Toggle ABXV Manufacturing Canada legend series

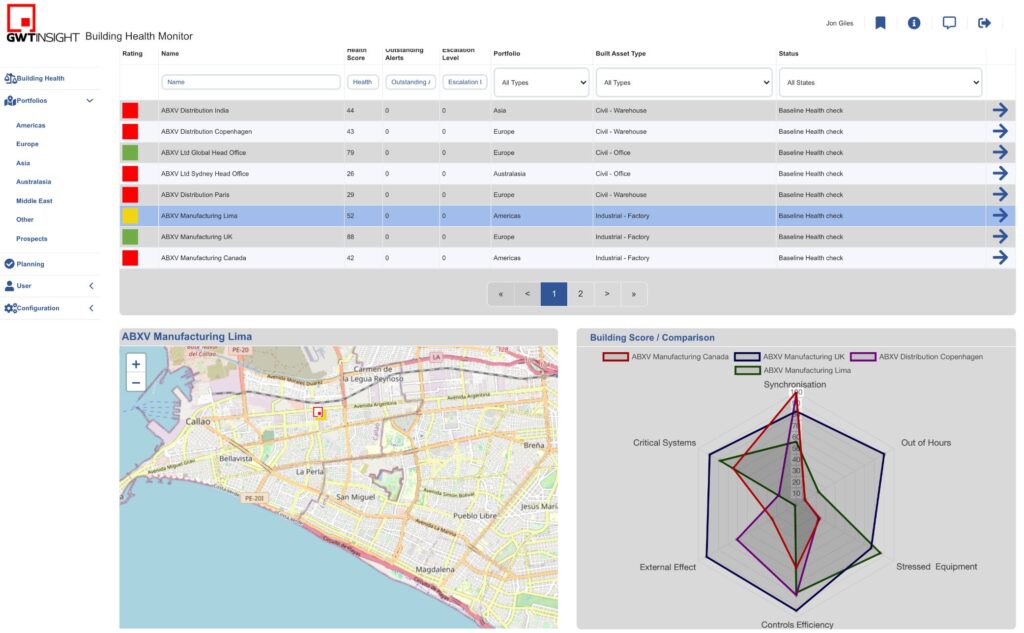point(665,357)
